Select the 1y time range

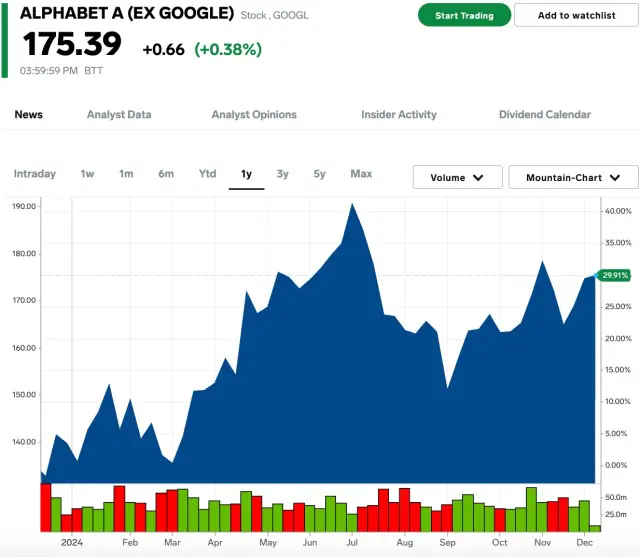[x=246, y=174]
